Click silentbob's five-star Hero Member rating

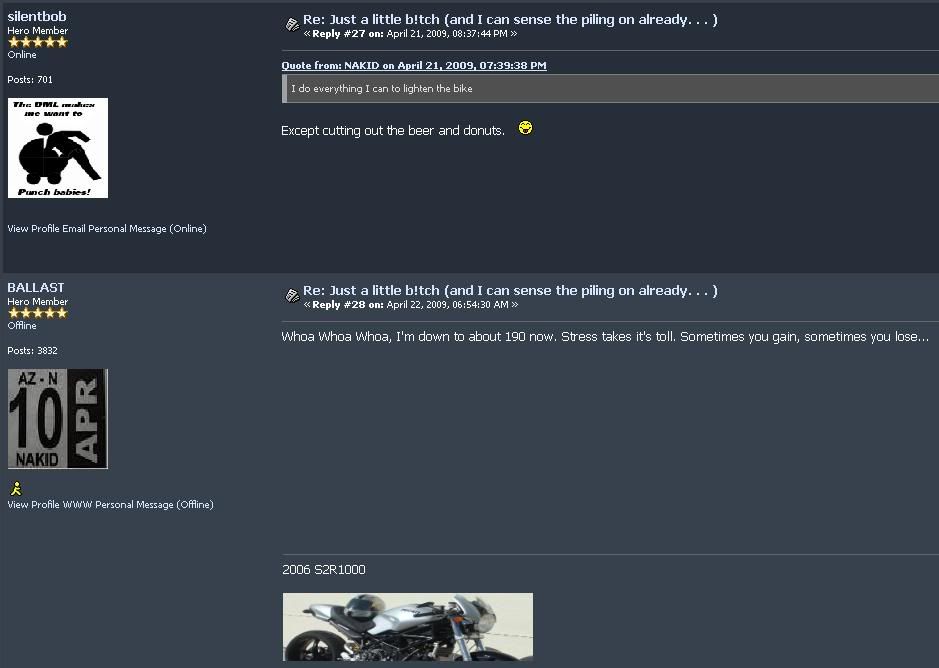click(38, 42)
